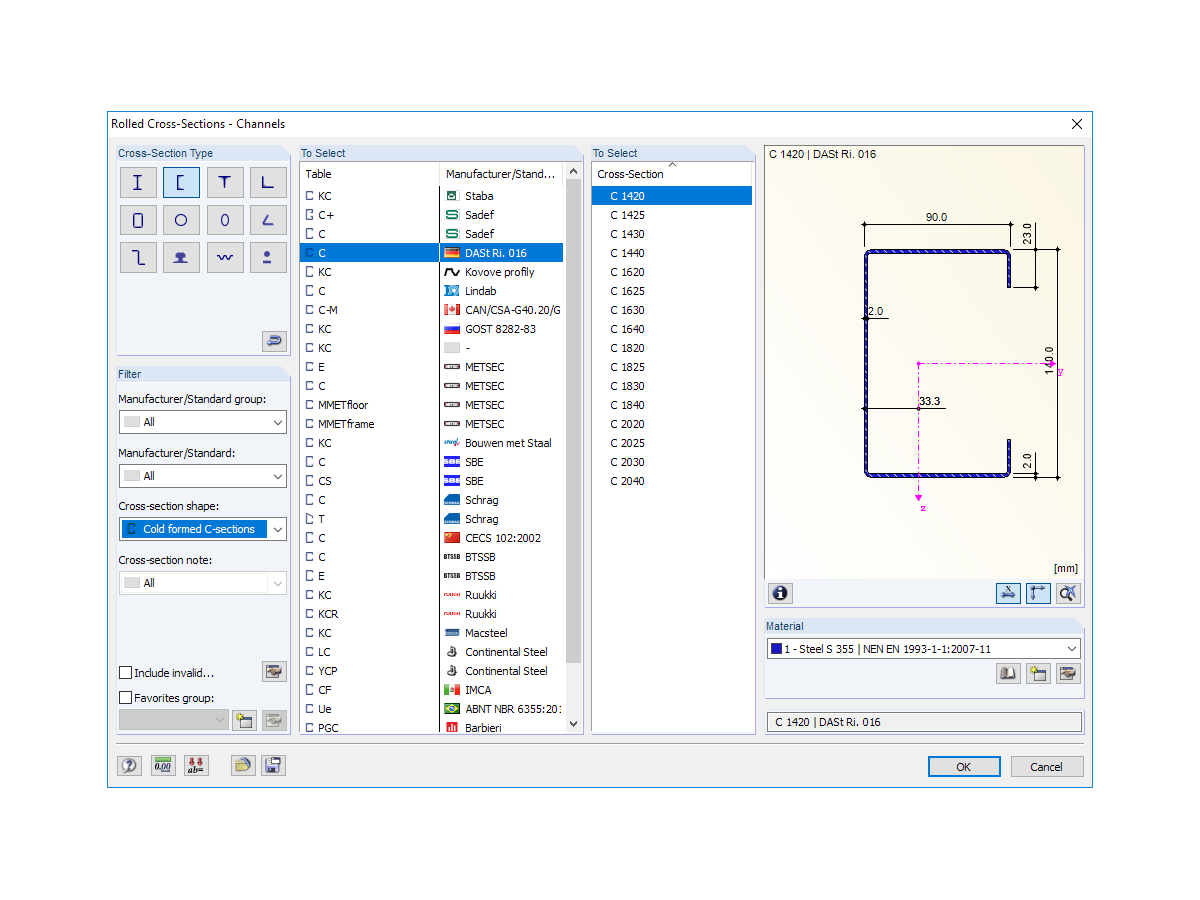
Task: Open the Material dropdown
Action: [x=923, y=649]
